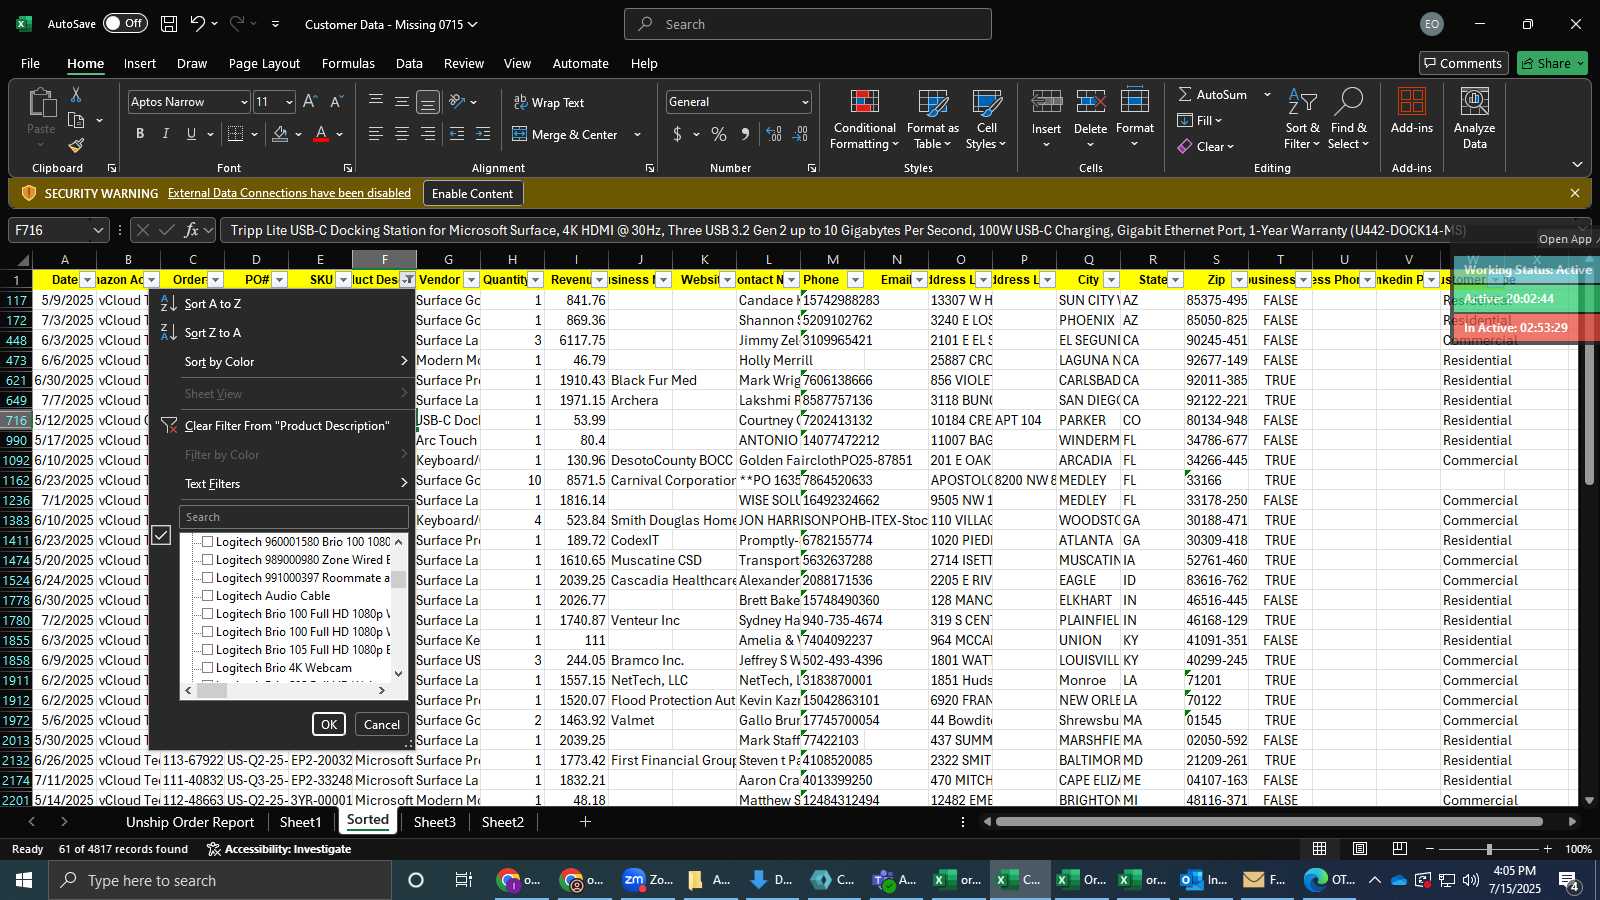Image resolution: width=1600 pixels, height=900 pixels.
Task: Click the Format Painter brush icon
Action: (x=76, y=146)
